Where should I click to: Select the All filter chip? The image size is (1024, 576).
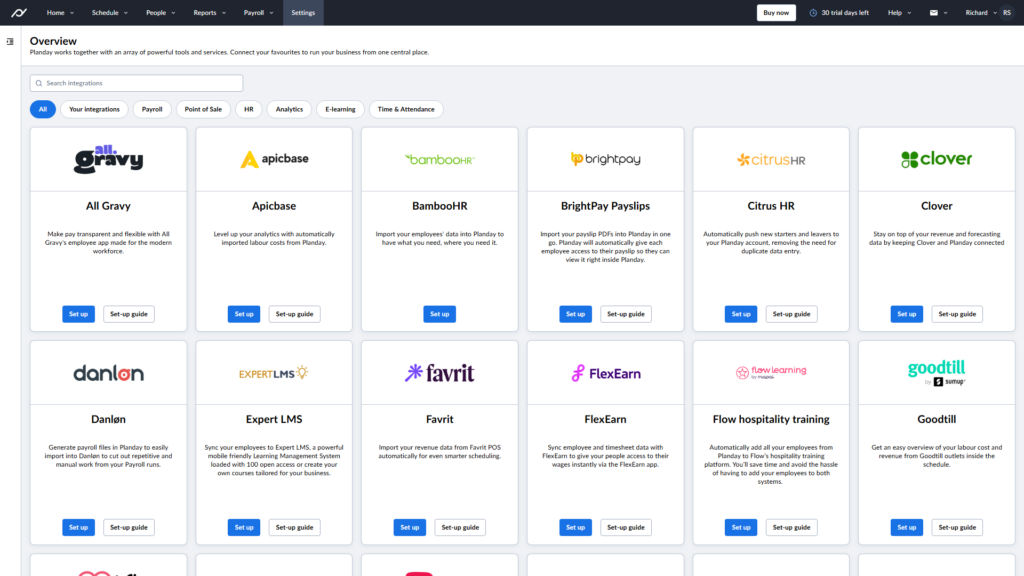42,109
